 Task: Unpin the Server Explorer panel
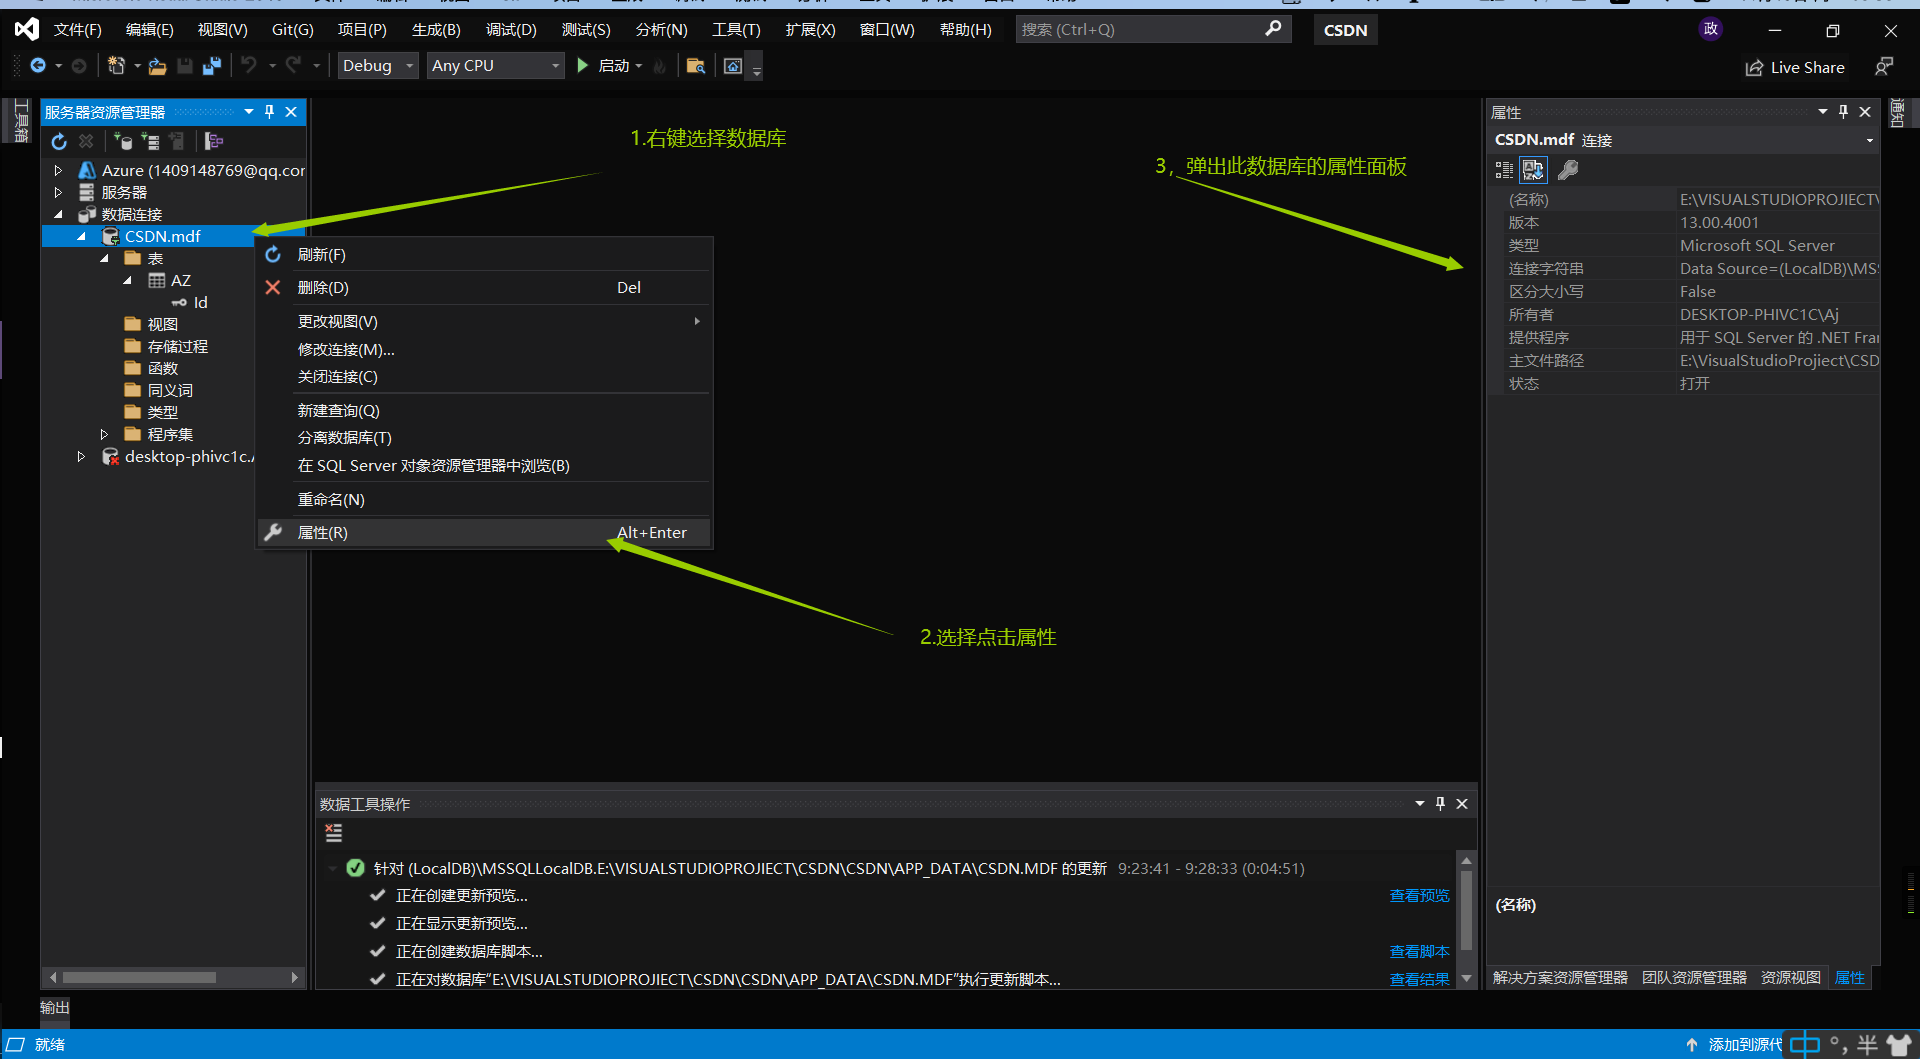(268, 112)
